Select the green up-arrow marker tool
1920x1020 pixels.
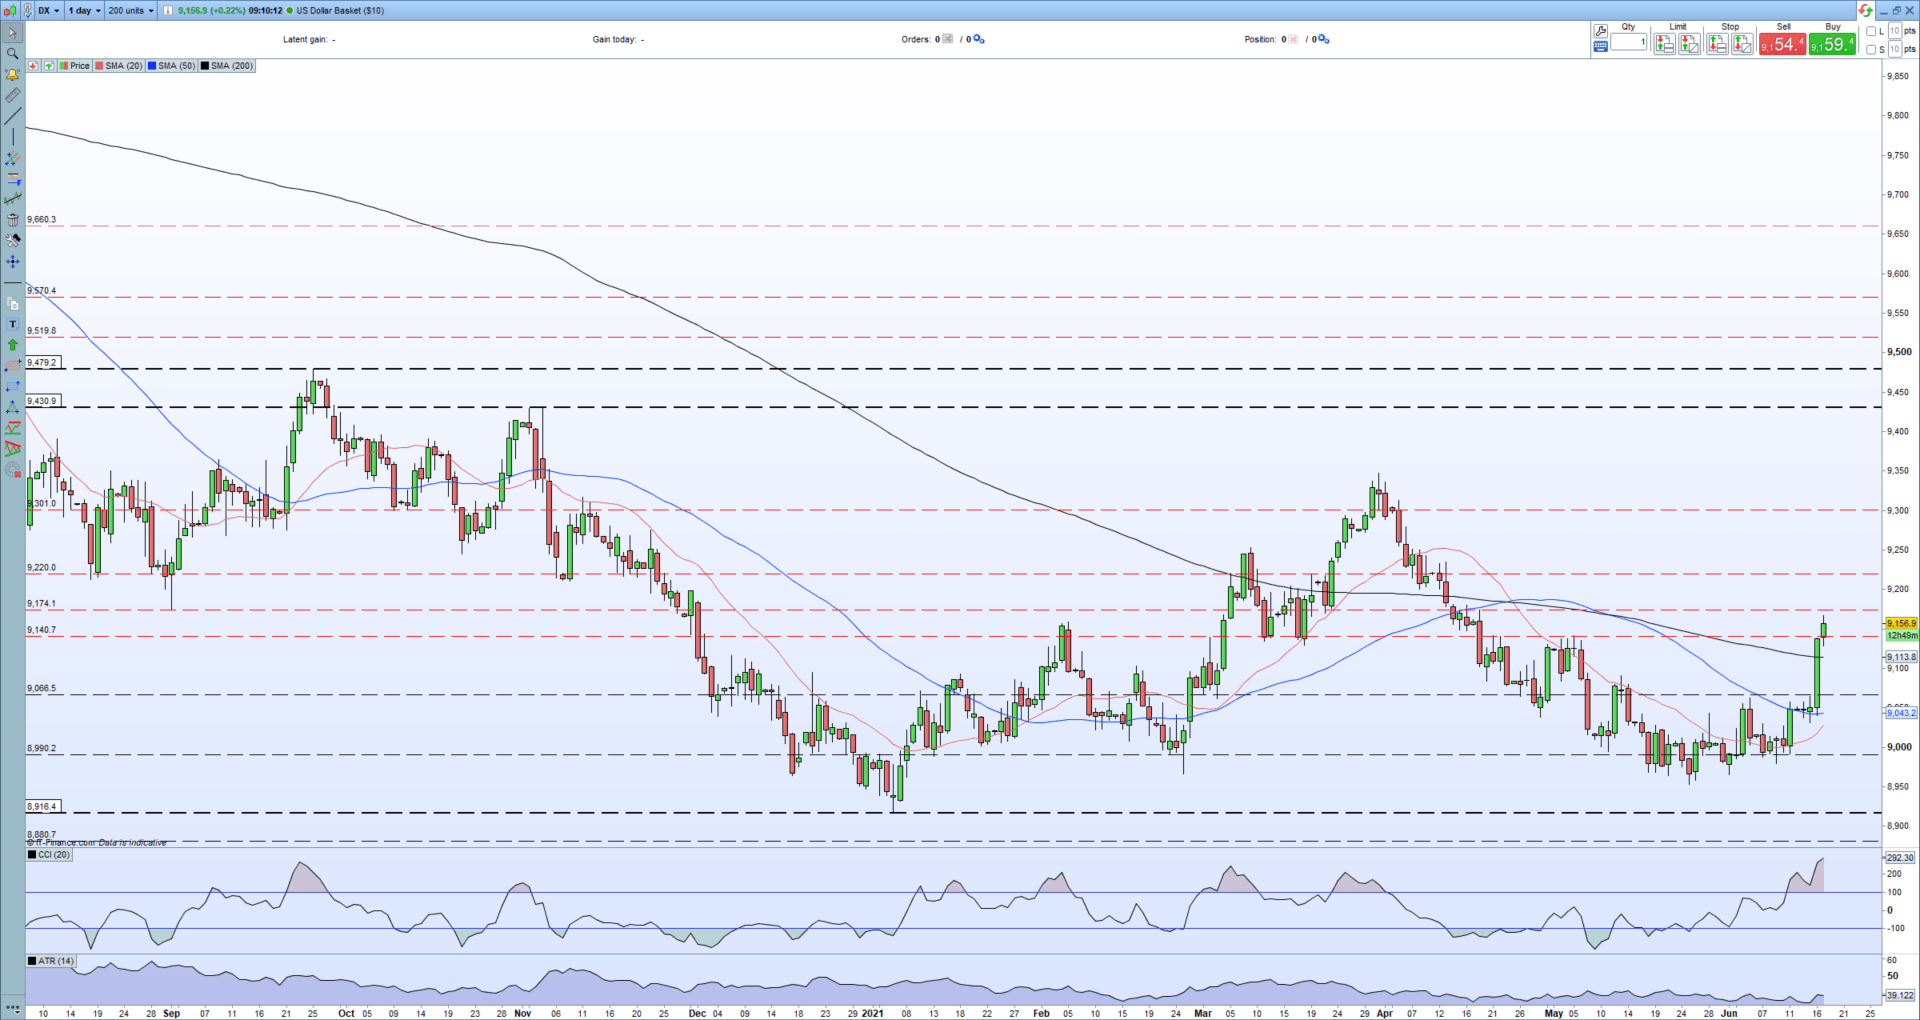(x=12, y=344)
